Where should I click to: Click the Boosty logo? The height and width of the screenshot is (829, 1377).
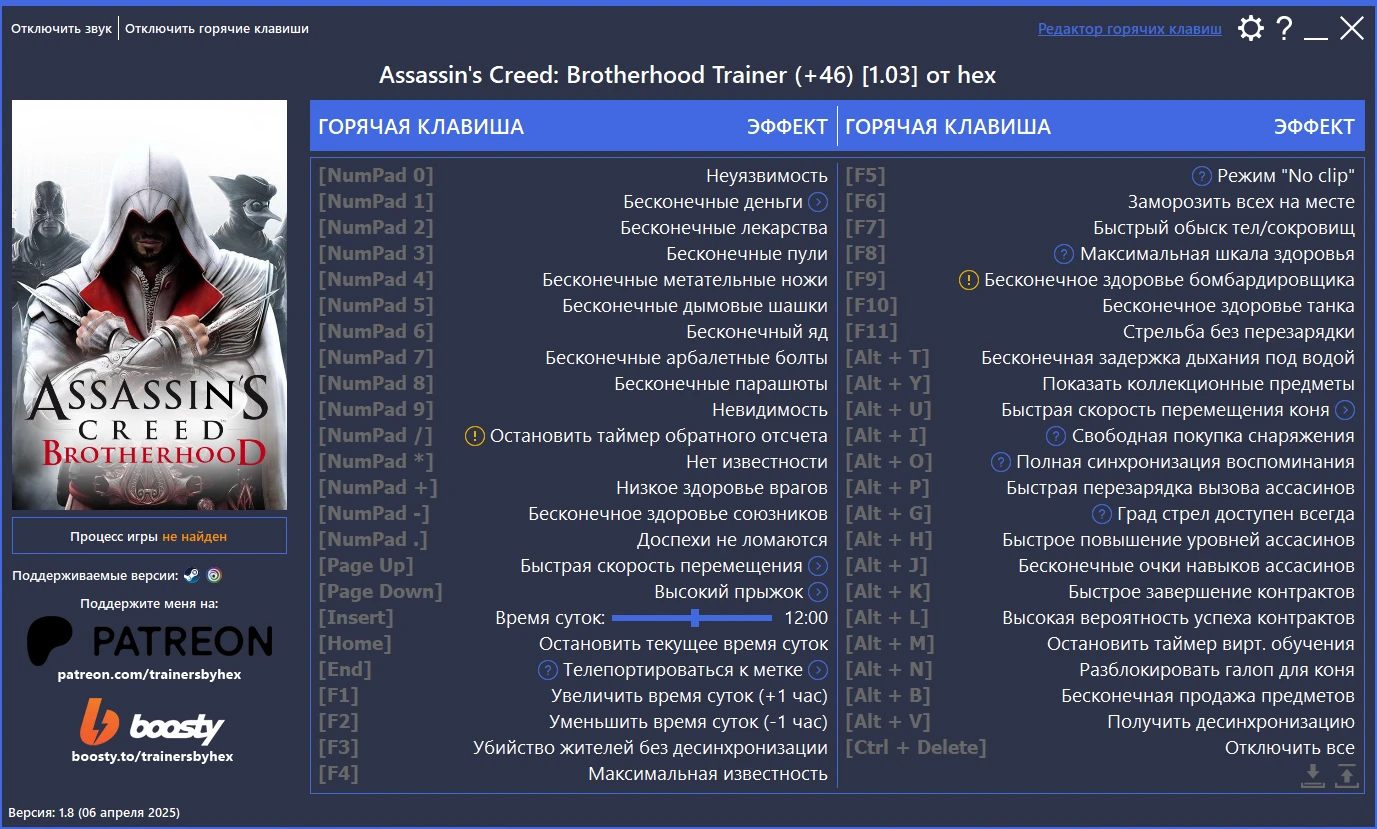point(148,722)
